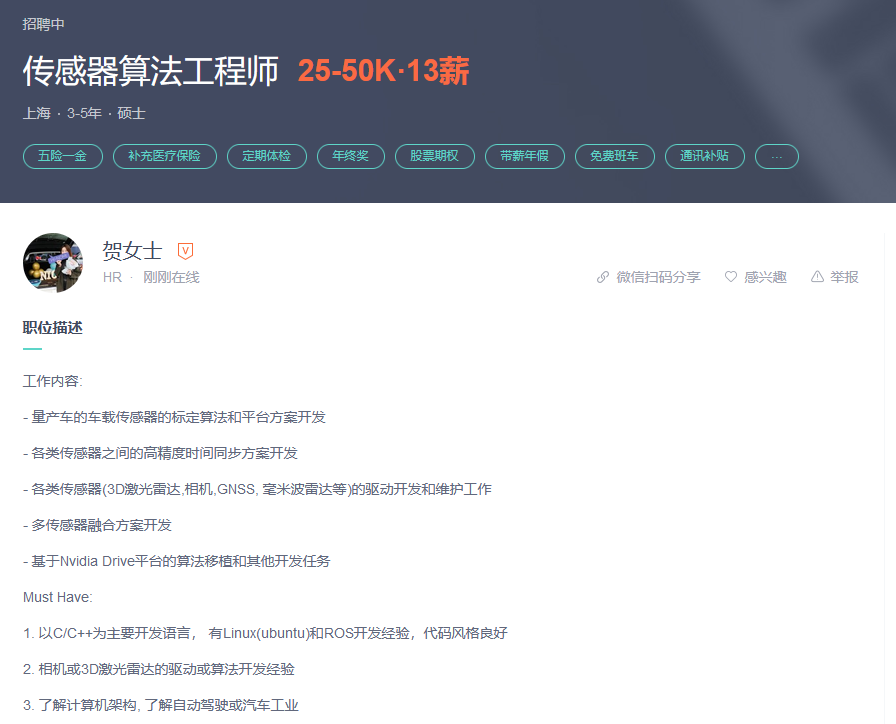Click the 工作内容: heading text
896x724 pixels.
click(x=53, y=381)
